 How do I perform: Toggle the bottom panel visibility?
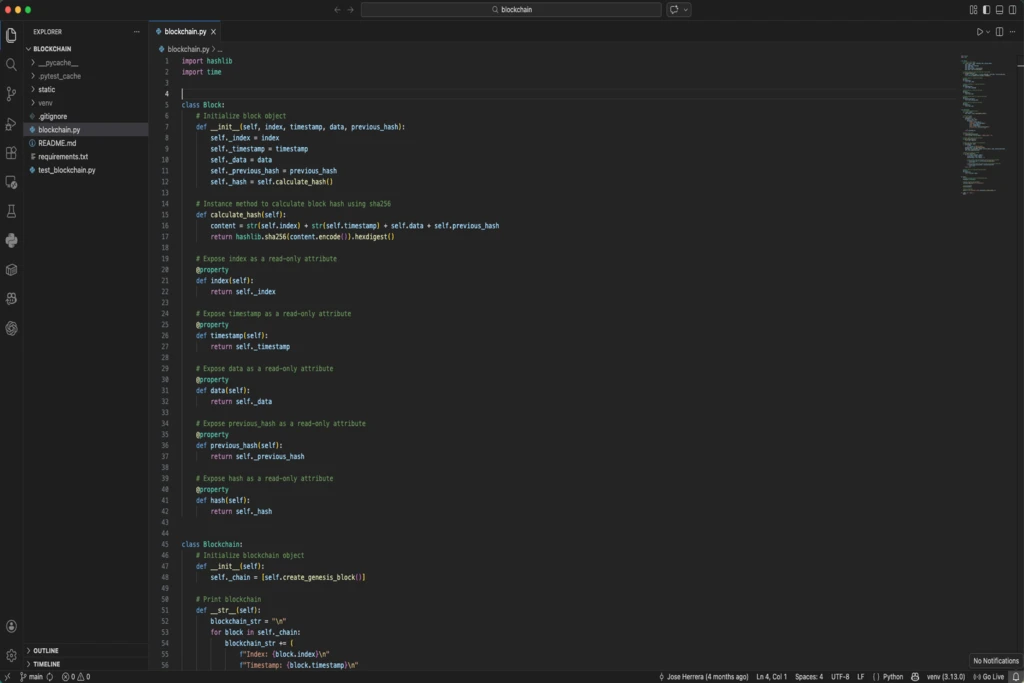pyautogui.click(x=999, y=9)
